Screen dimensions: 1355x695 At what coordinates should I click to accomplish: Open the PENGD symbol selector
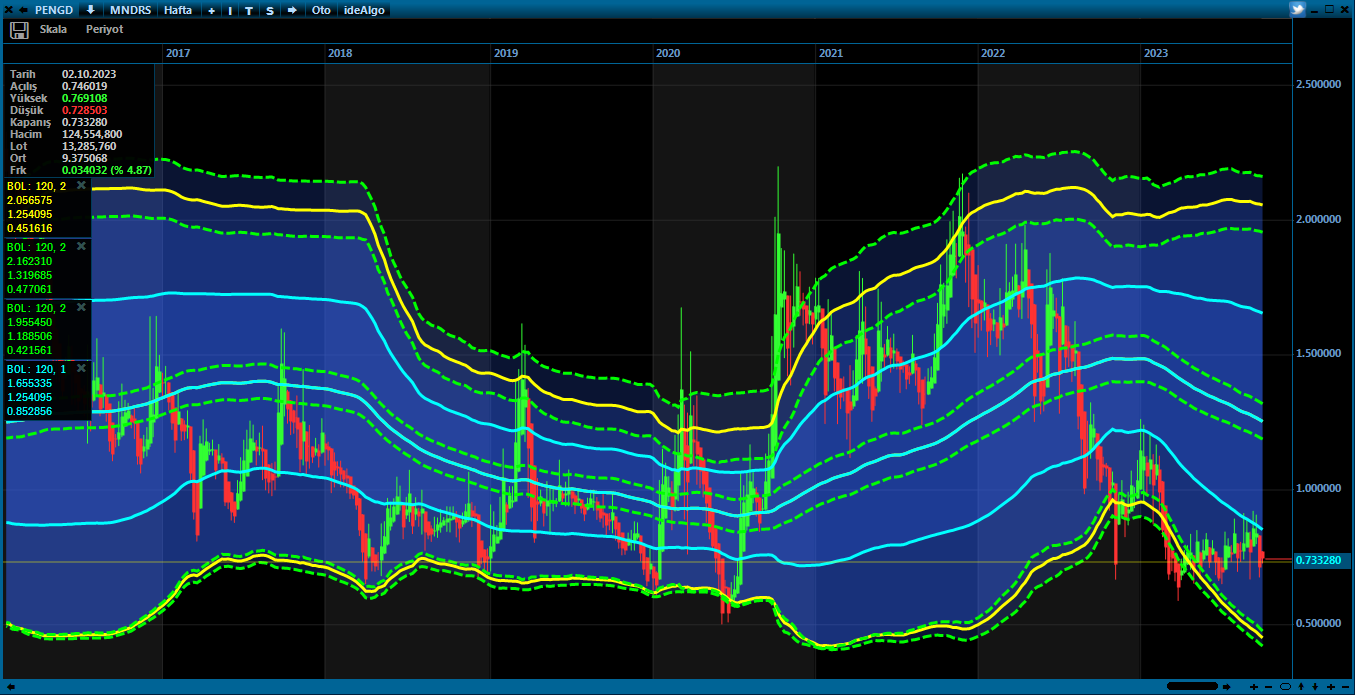click(54, 10)
